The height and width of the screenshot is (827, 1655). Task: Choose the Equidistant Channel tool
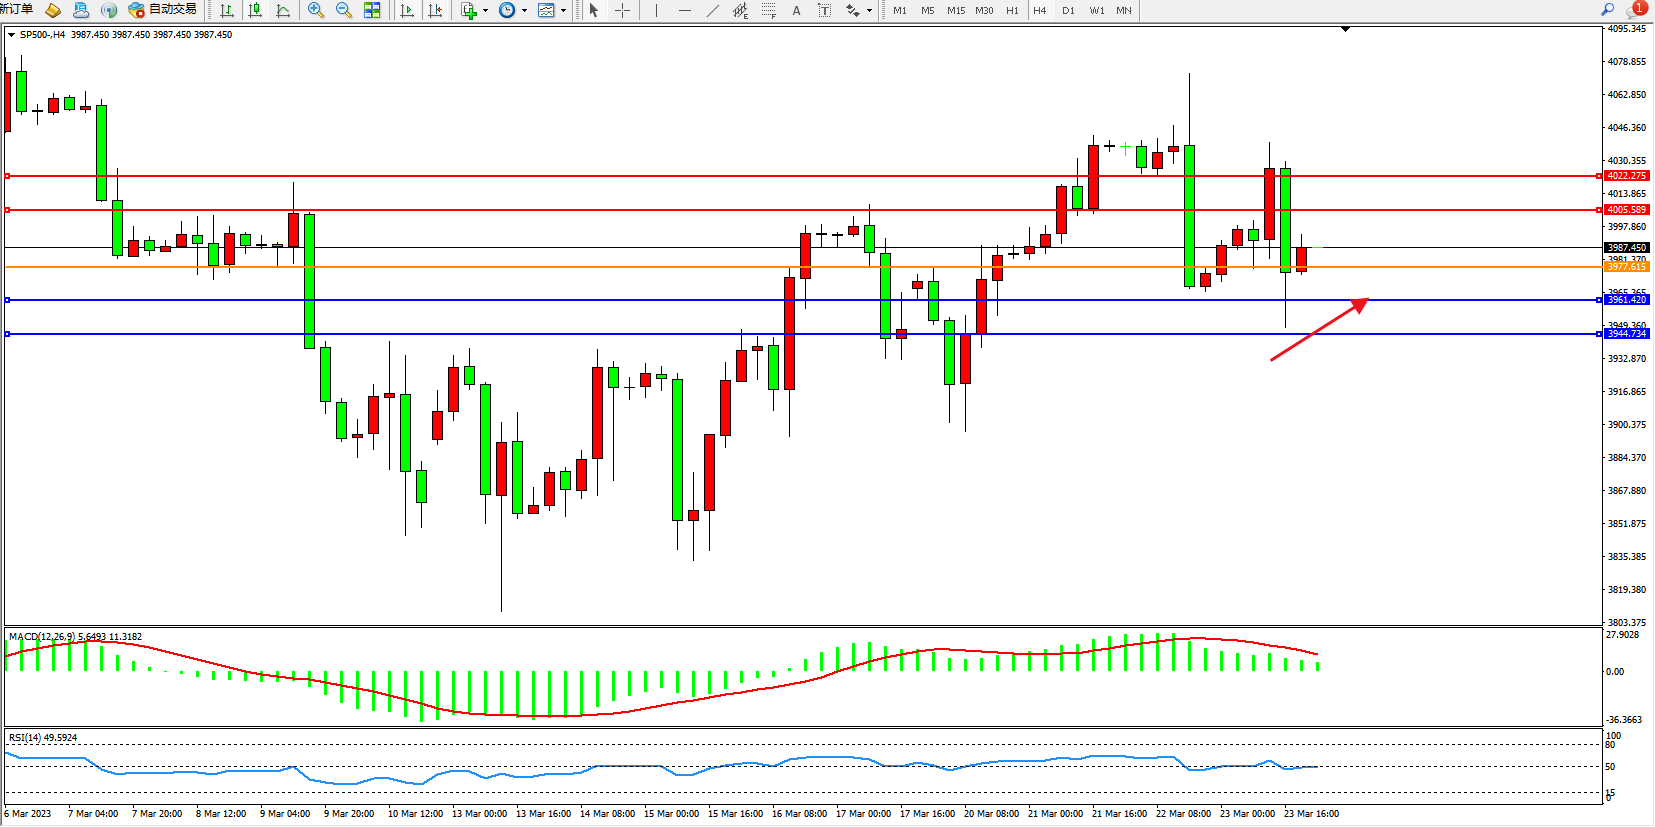(740, 10)
